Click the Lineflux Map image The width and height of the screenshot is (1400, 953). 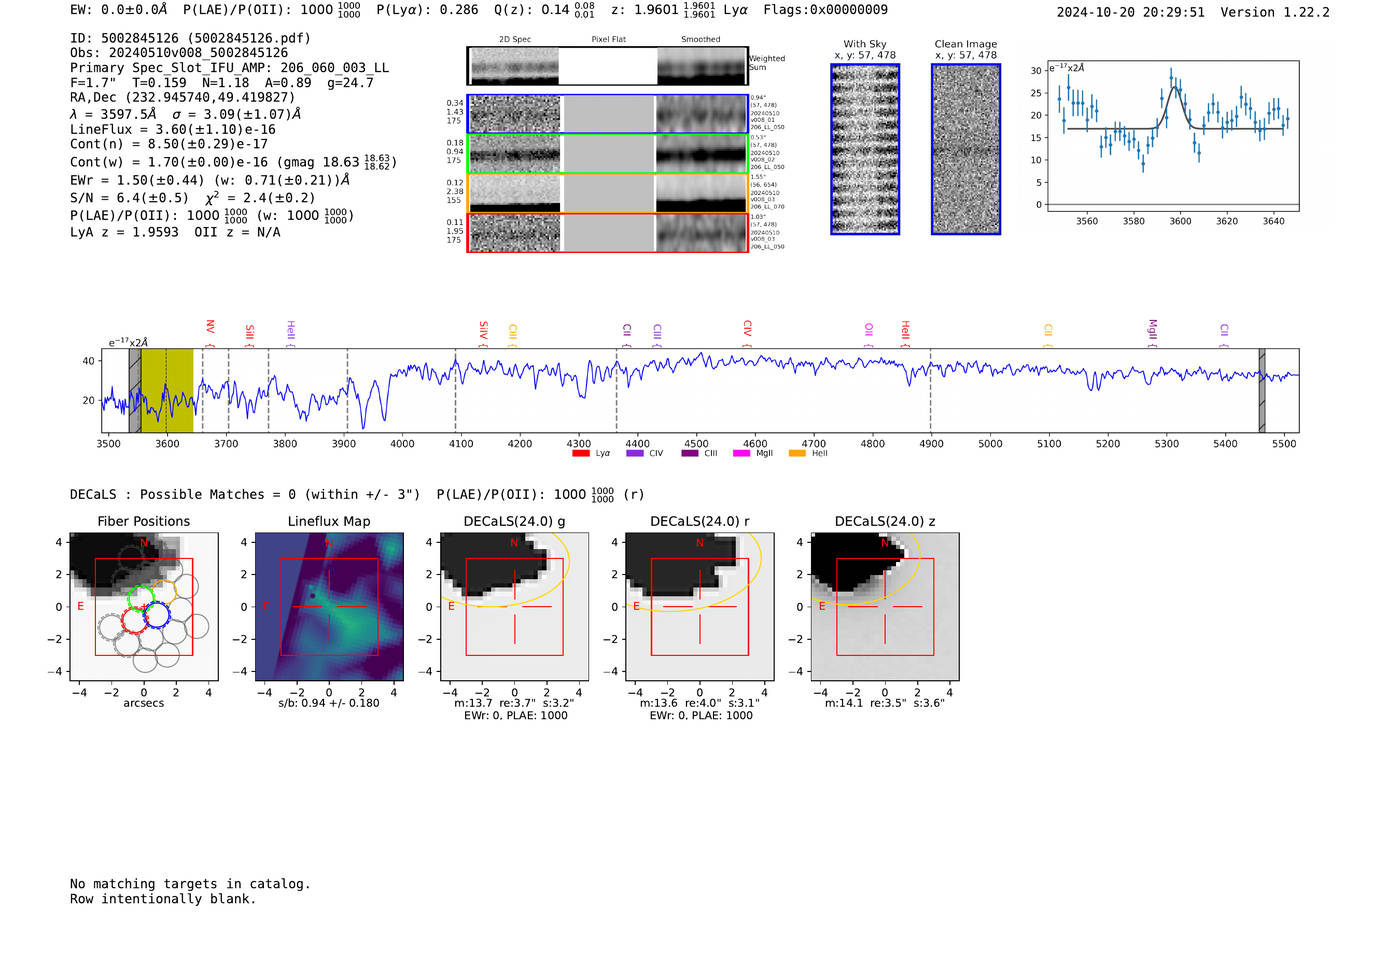(329, 607)
